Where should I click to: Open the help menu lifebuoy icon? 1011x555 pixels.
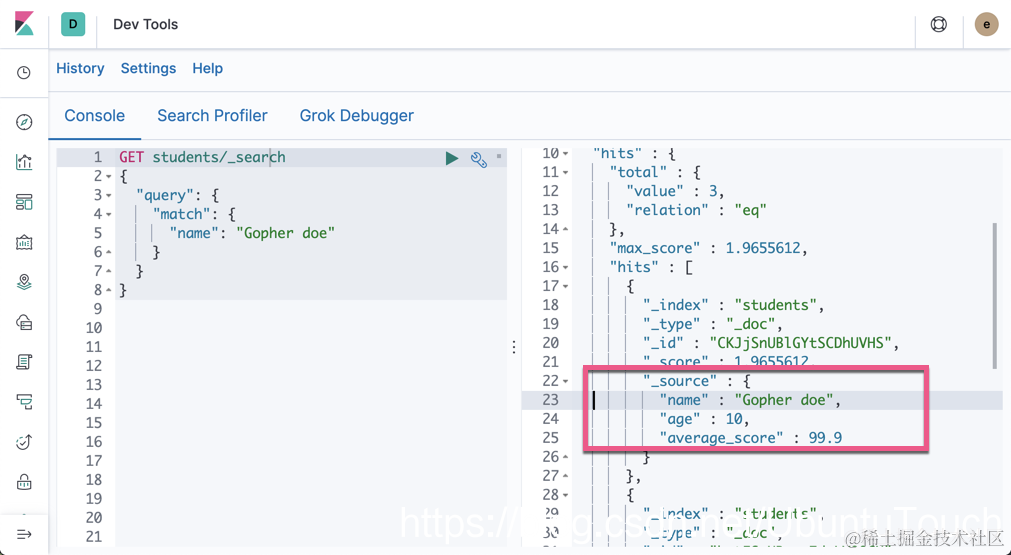pyautogui.click(x=939, y=24)
